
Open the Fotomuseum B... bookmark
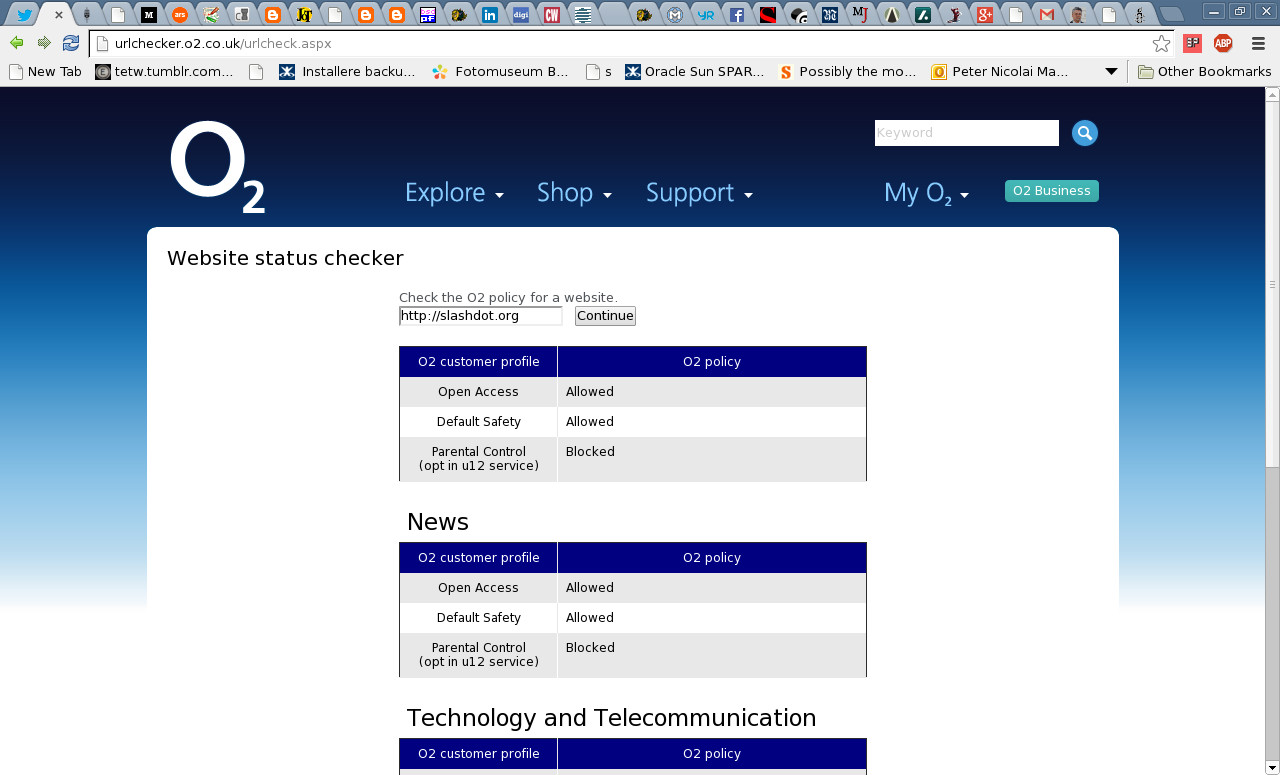pos(500,72)
